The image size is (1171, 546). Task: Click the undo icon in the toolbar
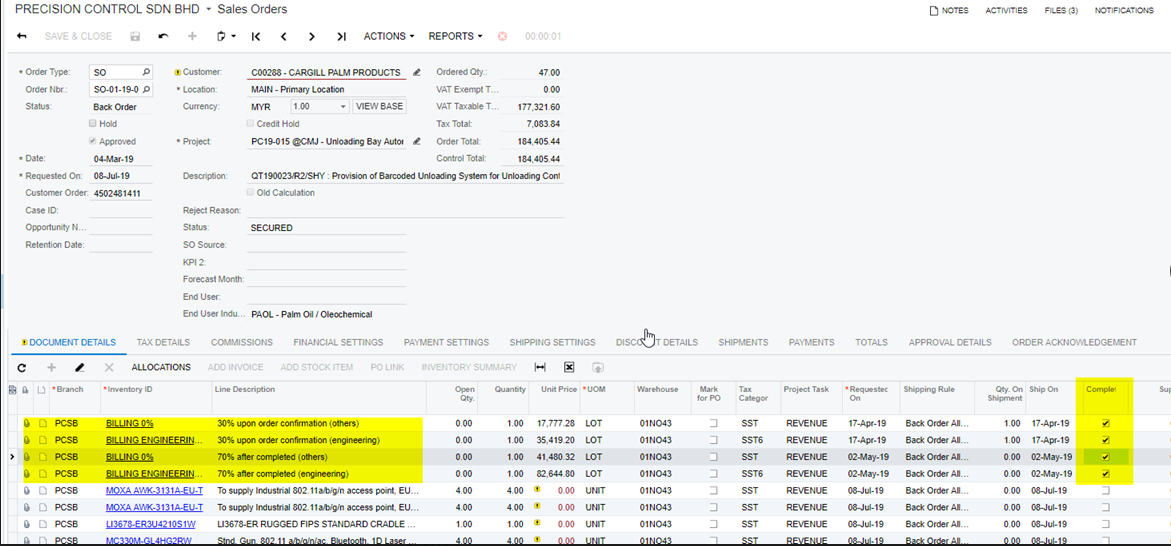[x=163, y=37]
